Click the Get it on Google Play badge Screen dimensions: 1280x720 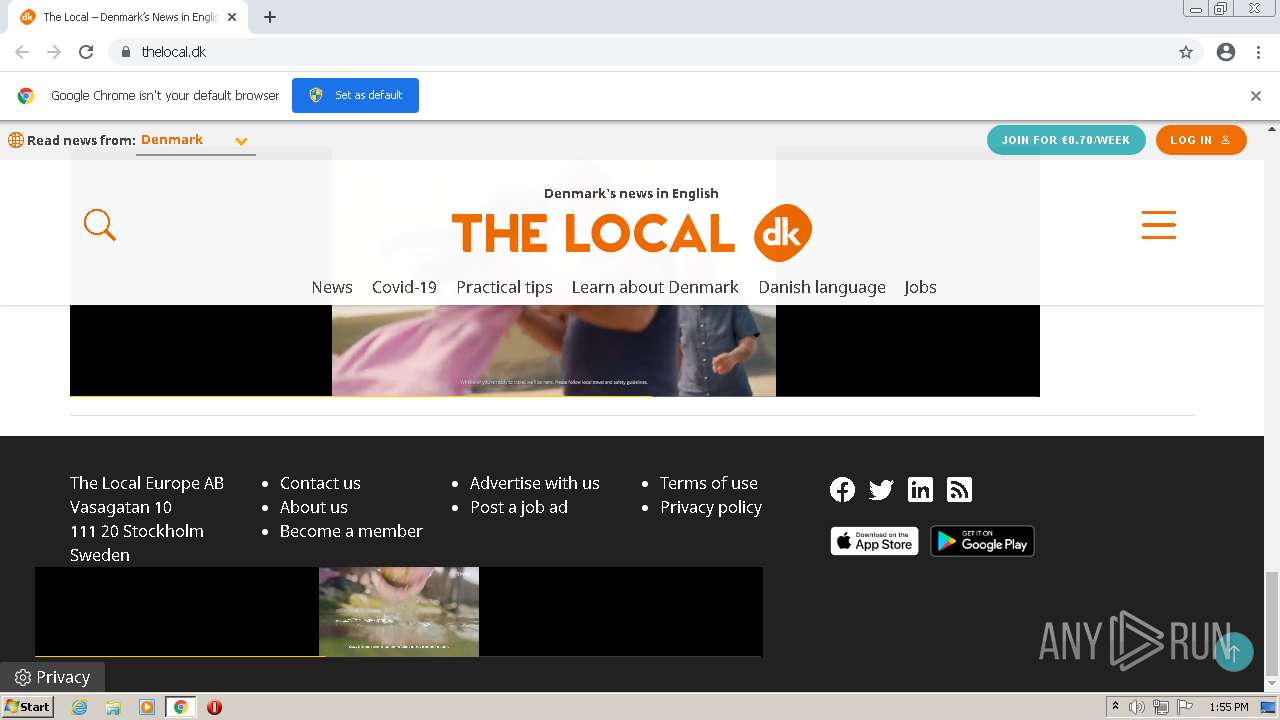click(x=982, y=541)
